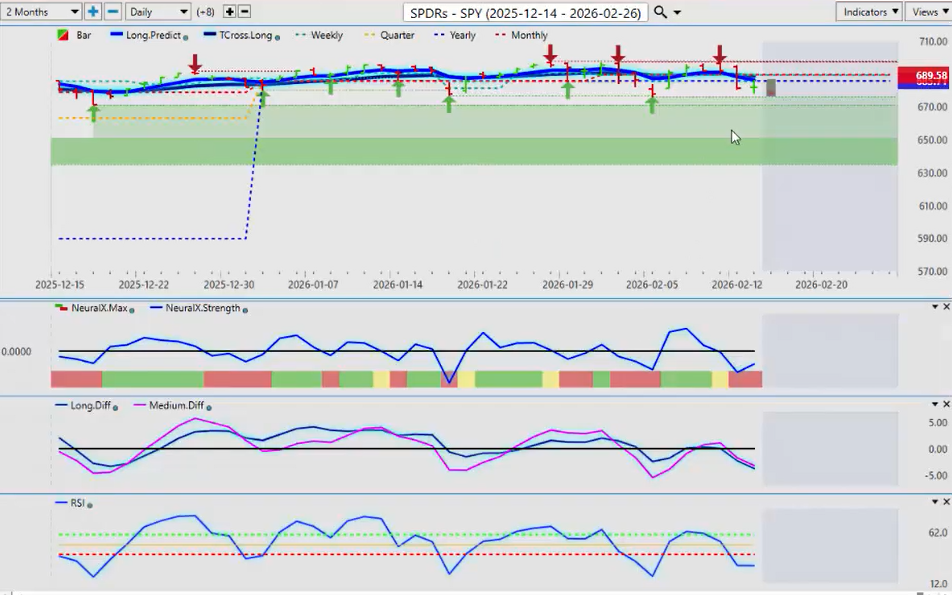Close the RSI indicator panel
Viewport: 952px width, 595px height.
click(945, 502)
